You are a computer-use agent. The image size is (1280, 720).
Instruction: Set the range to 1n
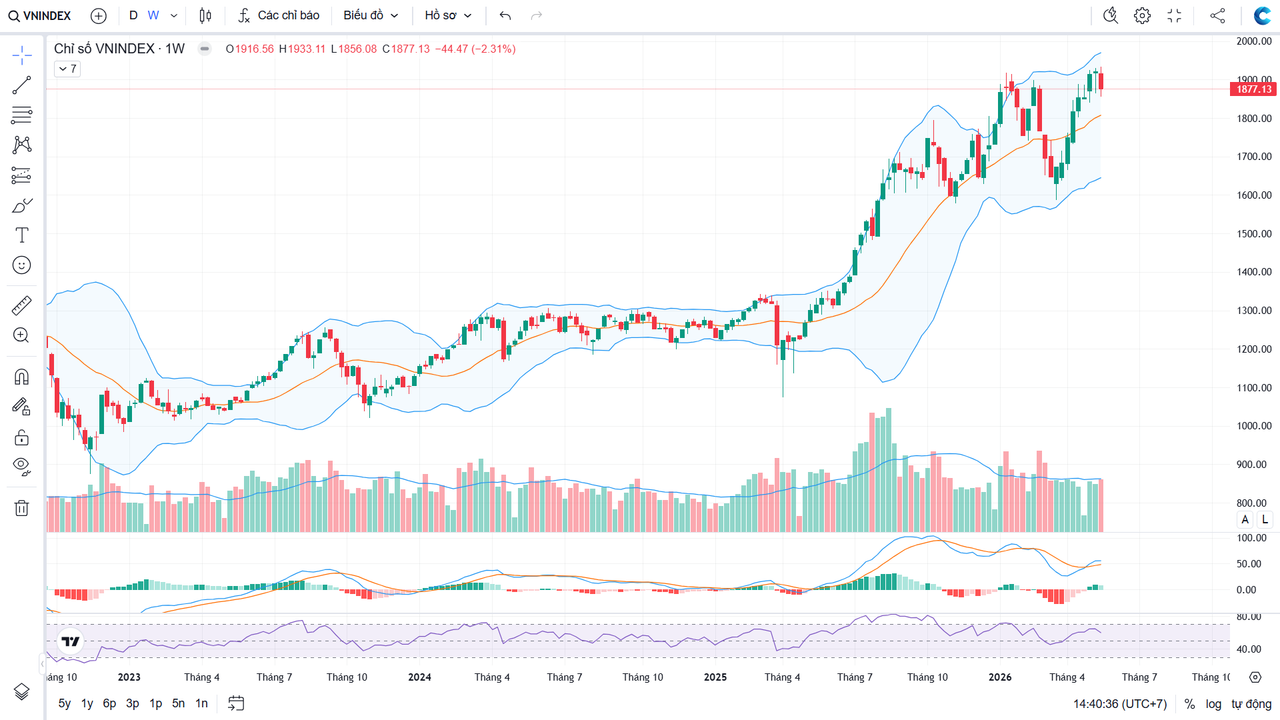coord(202,703)
